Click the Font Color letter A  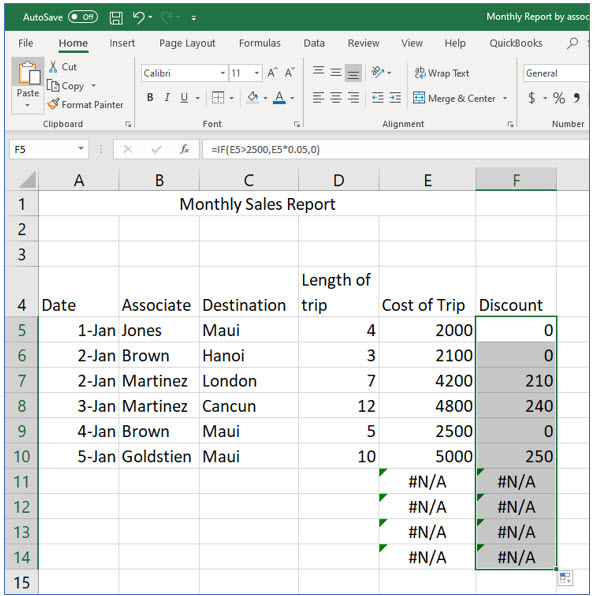[x=279, y=98]
